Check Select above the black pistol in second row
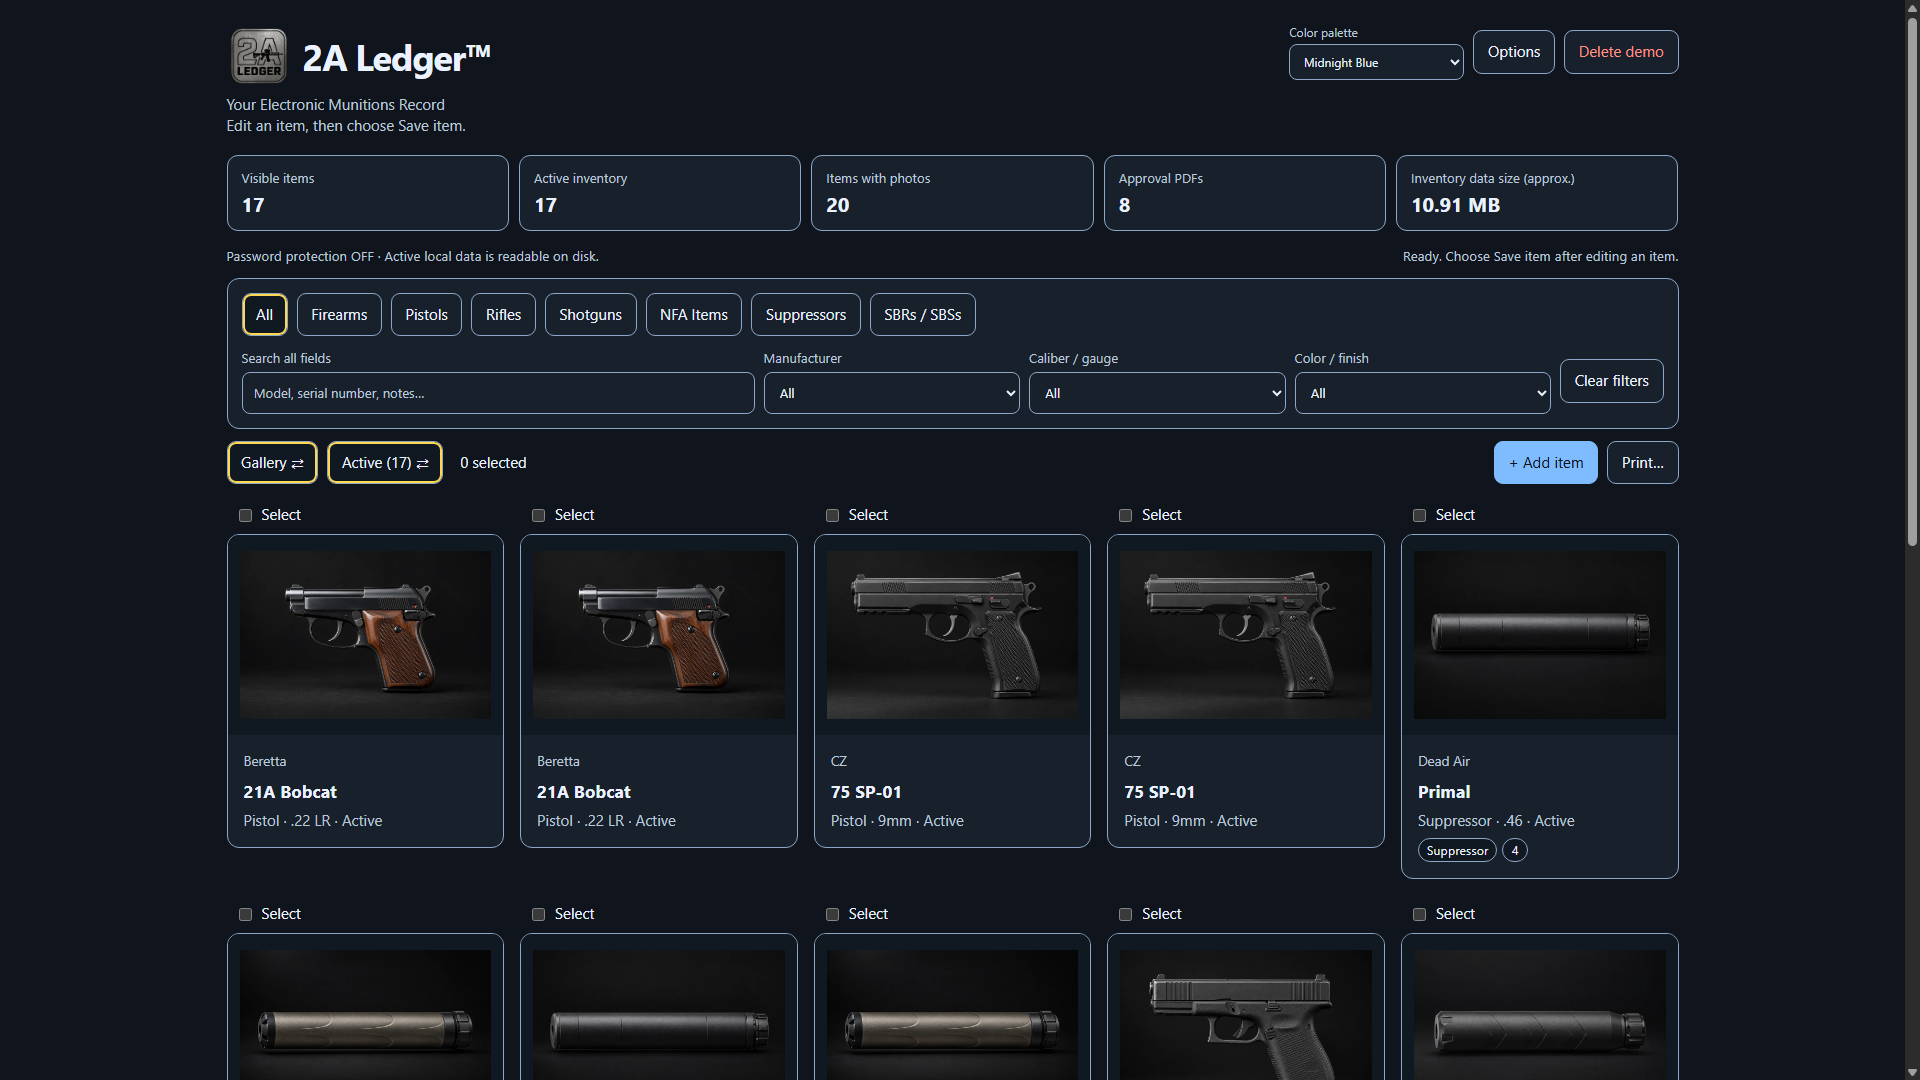 coord(1125,915)
